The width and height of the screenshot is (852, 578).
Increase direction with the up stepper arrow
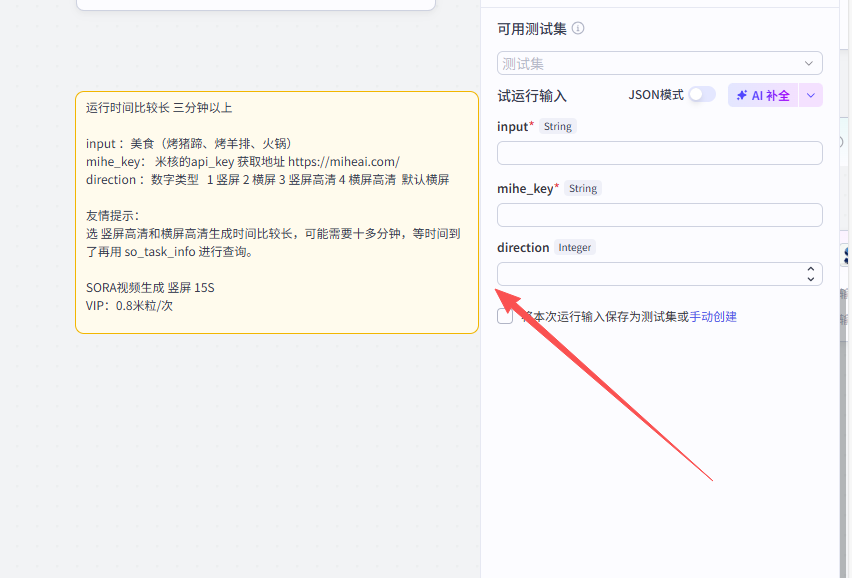pos(810,269)
